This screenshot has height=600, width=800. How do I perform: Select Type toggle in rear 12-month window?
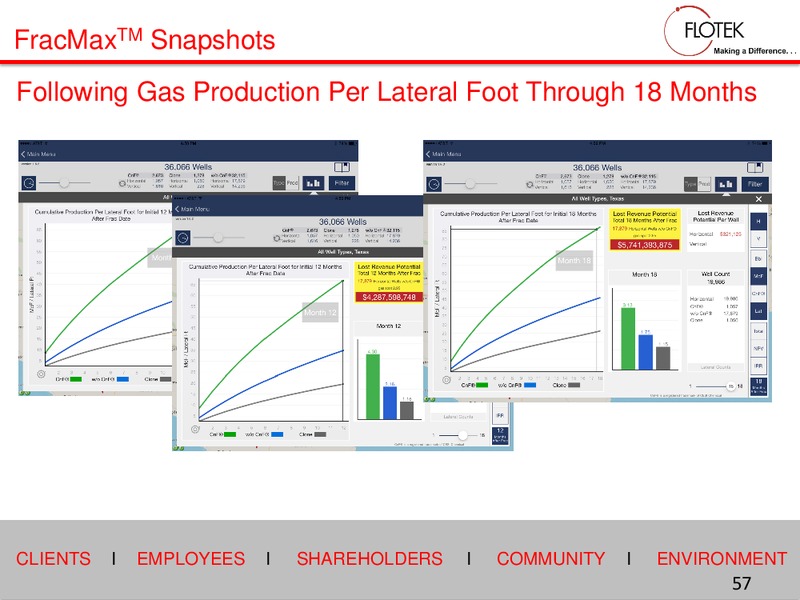coord(279,183)
